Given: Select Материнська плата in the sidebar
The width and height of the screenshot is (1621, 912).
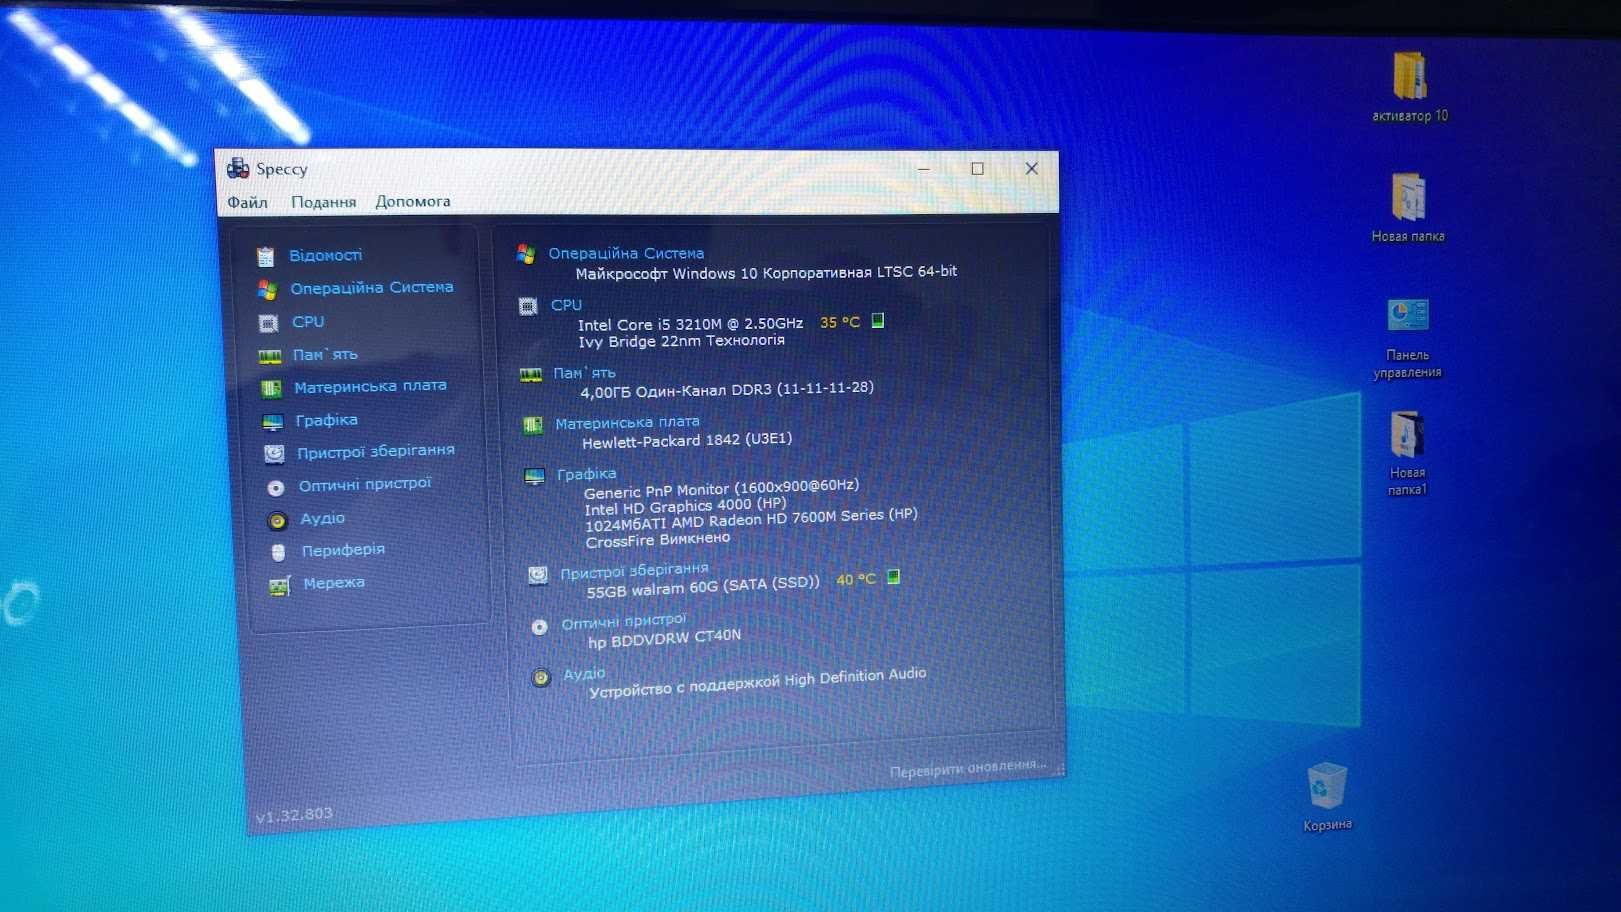Looking at the screenshot, I should (x=370, y=386).
